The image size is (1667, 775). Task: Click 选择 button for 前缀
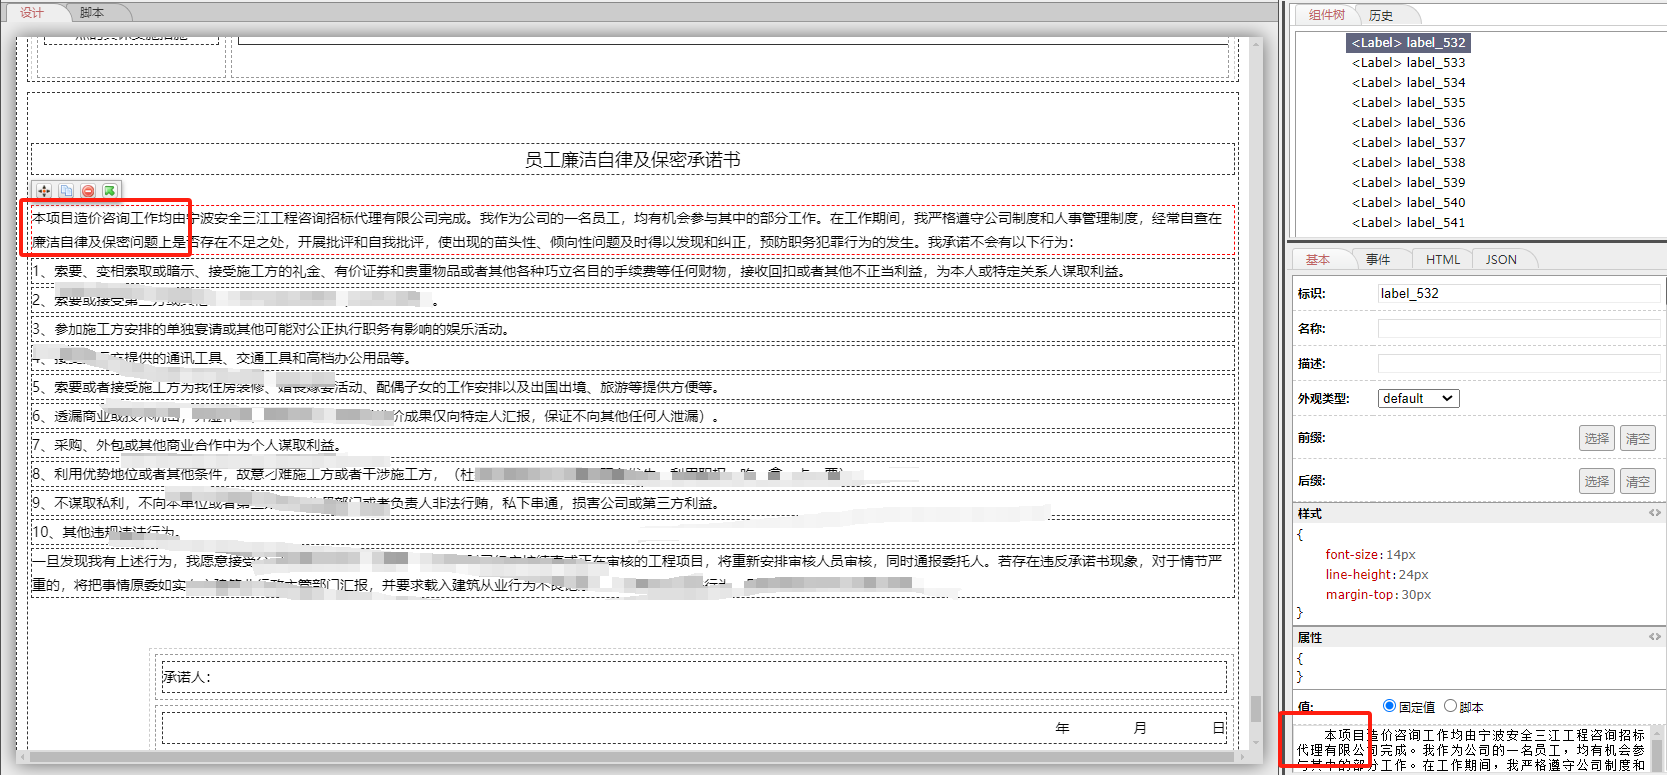click(1597, 438)
